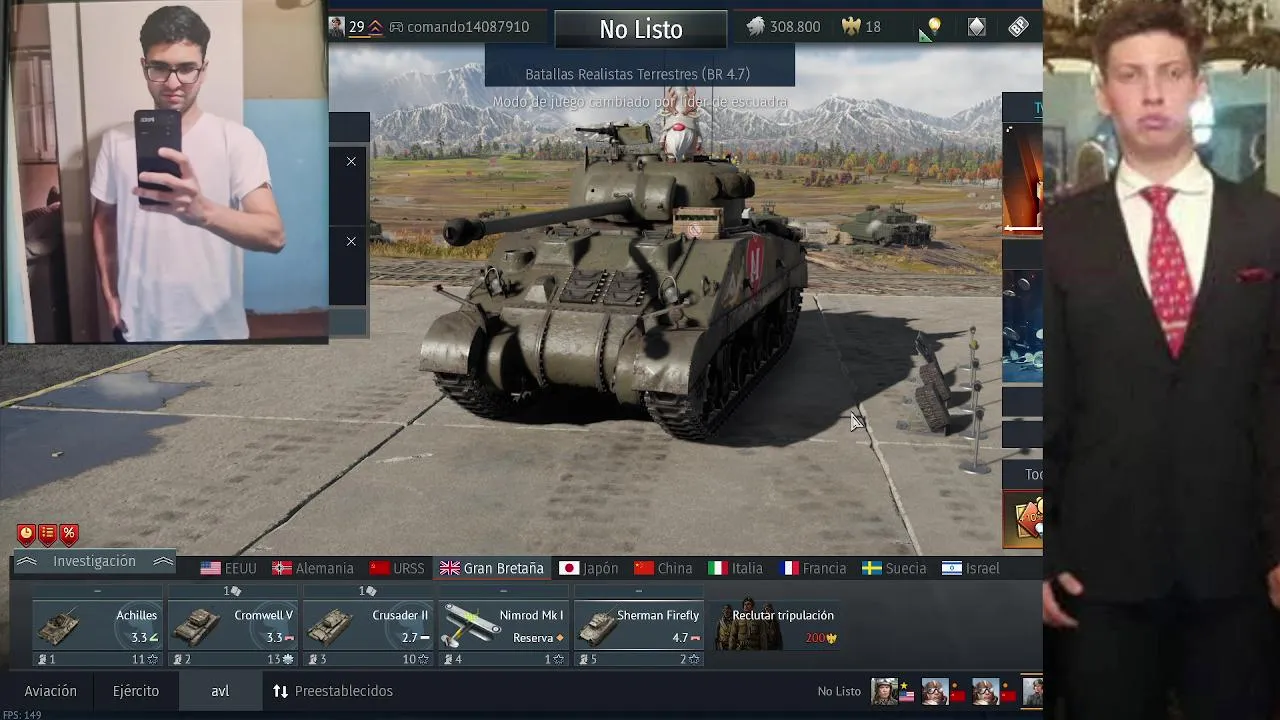This screenshot has height=720, width=1280.
Task: Select game mode Batallas Realistas Terrestres
Action: (638, 74)
